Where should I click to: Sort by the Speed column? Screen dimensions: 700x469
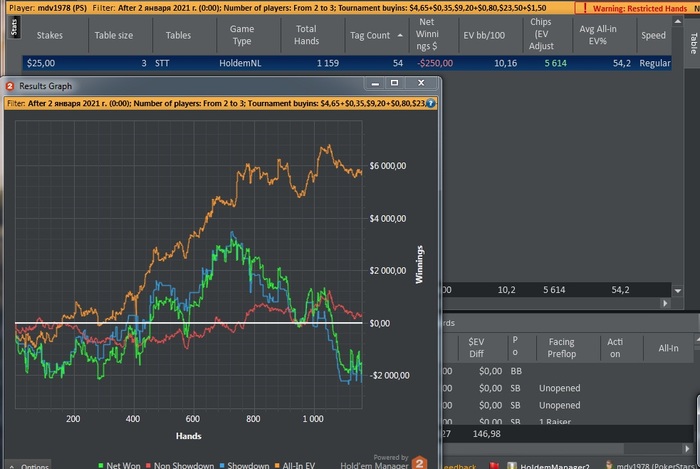point(653,35)
